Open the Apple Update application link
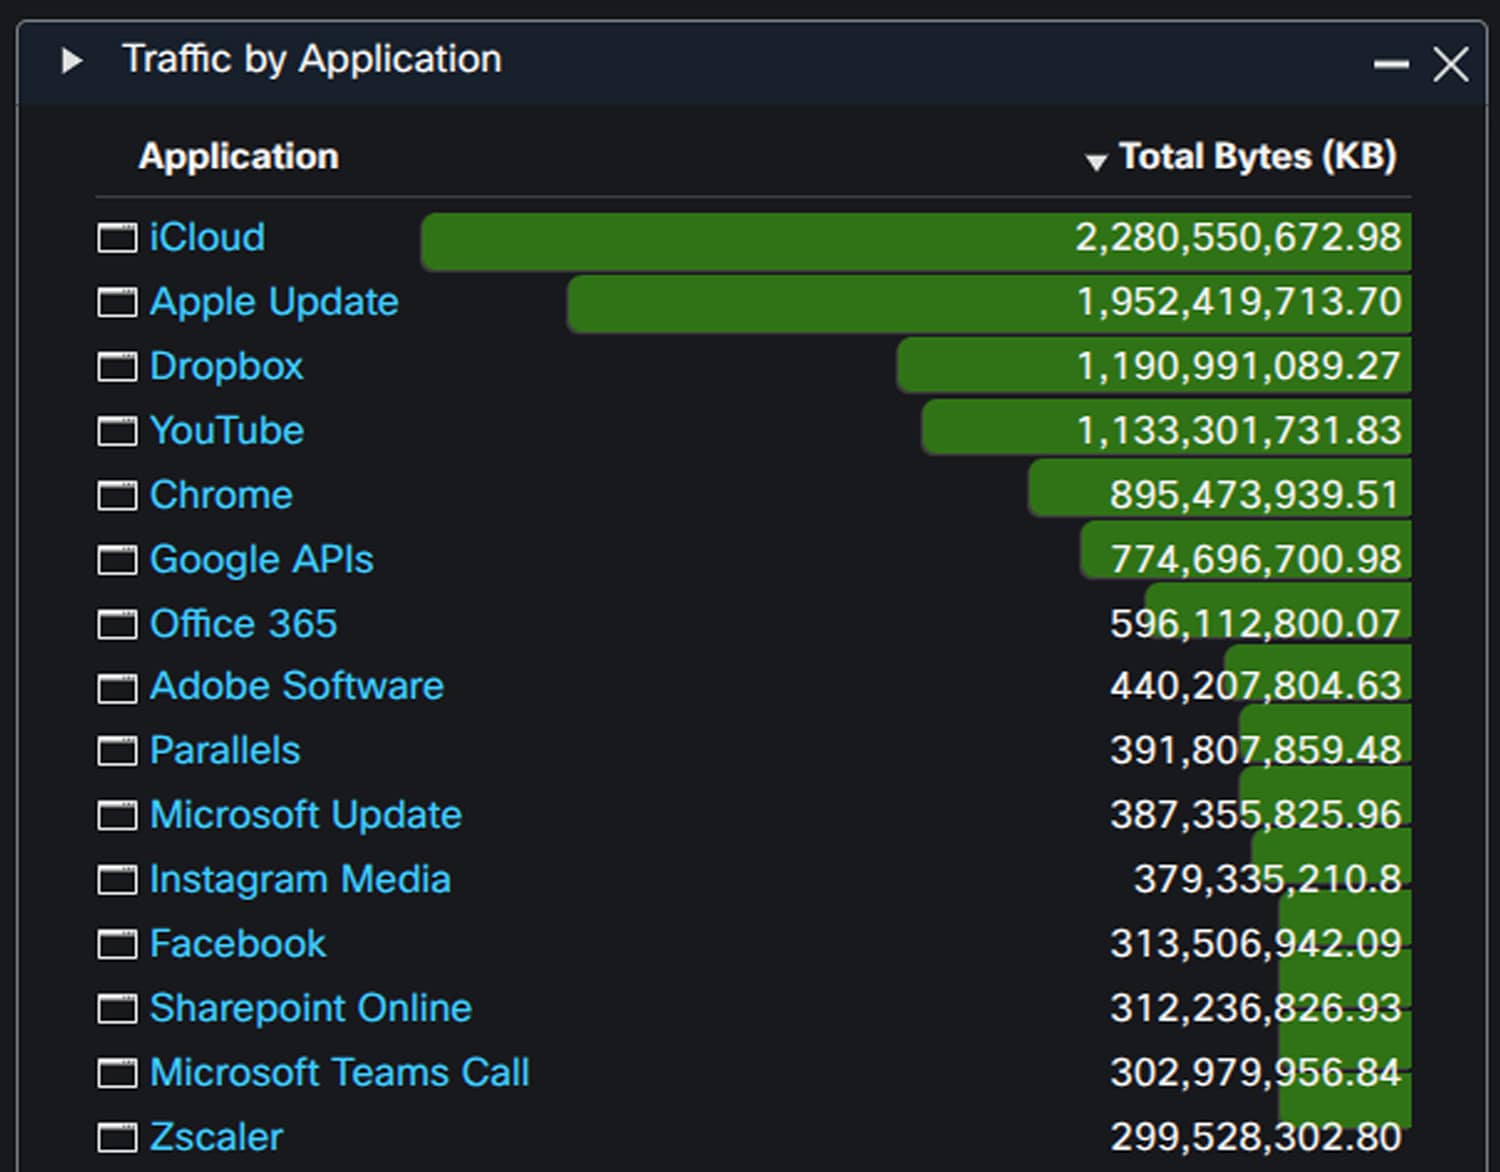The image size is (1500, 1172). coord(274,303)
